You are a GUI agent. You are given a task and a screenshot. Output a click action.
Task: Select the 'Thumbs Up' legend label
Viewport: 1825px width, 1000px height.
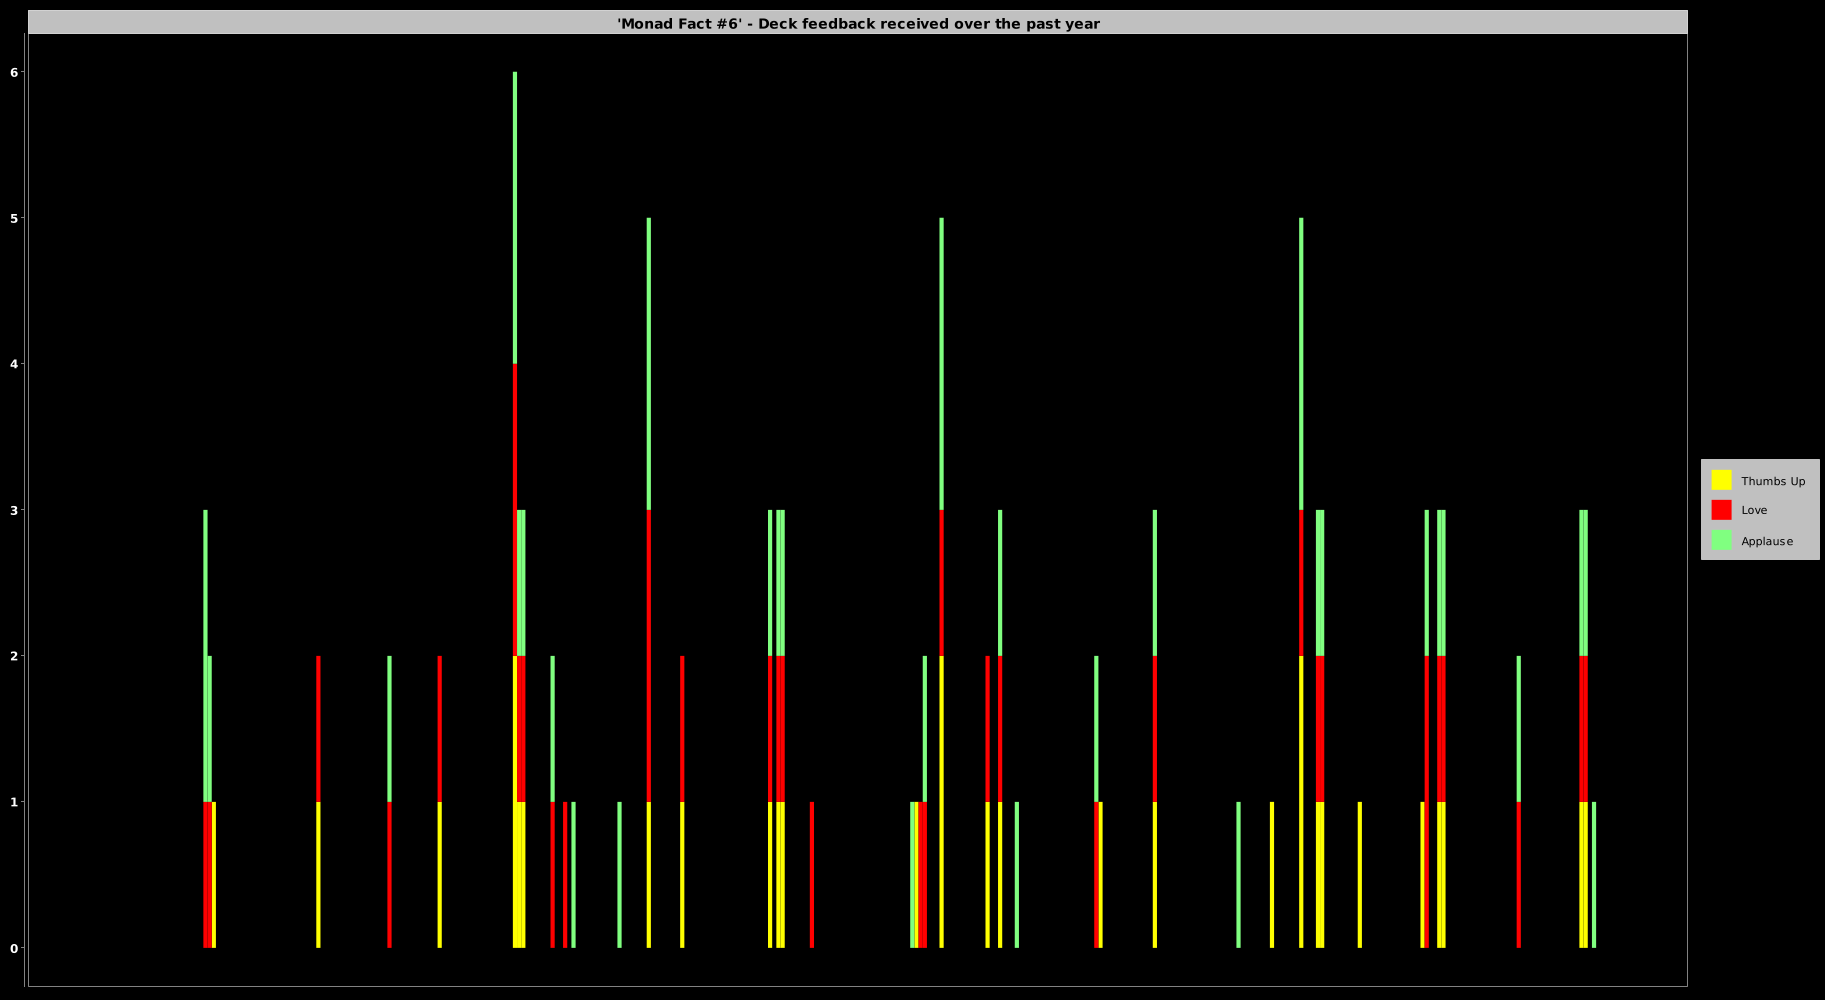[1773, 481]
